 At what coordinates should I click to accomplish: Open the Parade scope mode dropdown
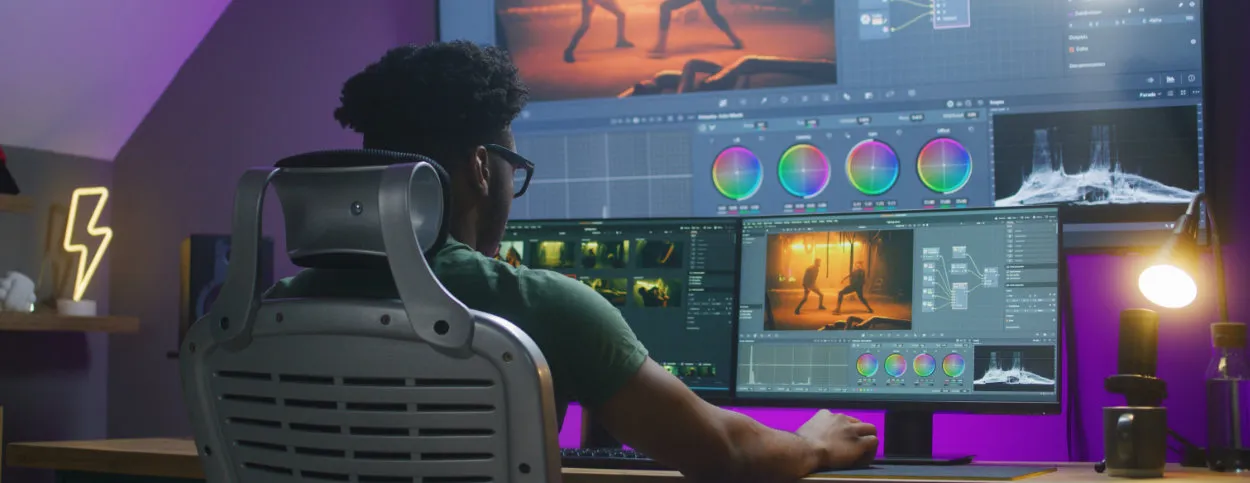click(1148, 94)
